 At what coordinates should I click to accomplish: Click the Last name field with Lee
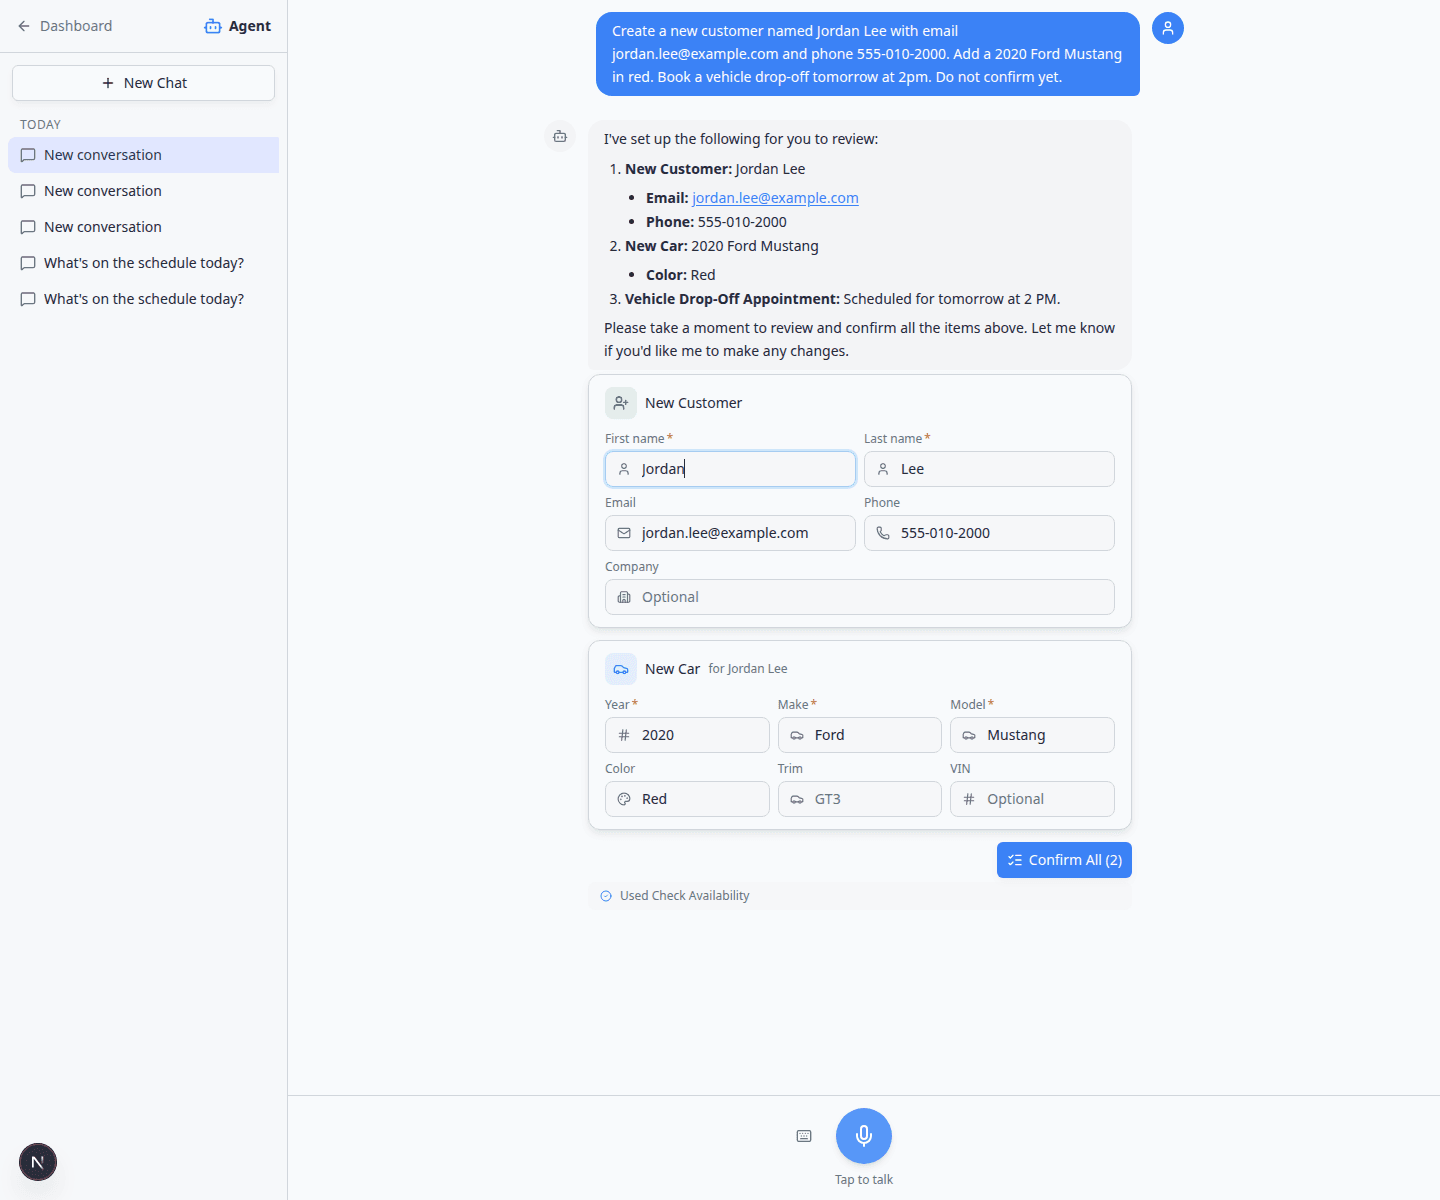tap(989, 469)
